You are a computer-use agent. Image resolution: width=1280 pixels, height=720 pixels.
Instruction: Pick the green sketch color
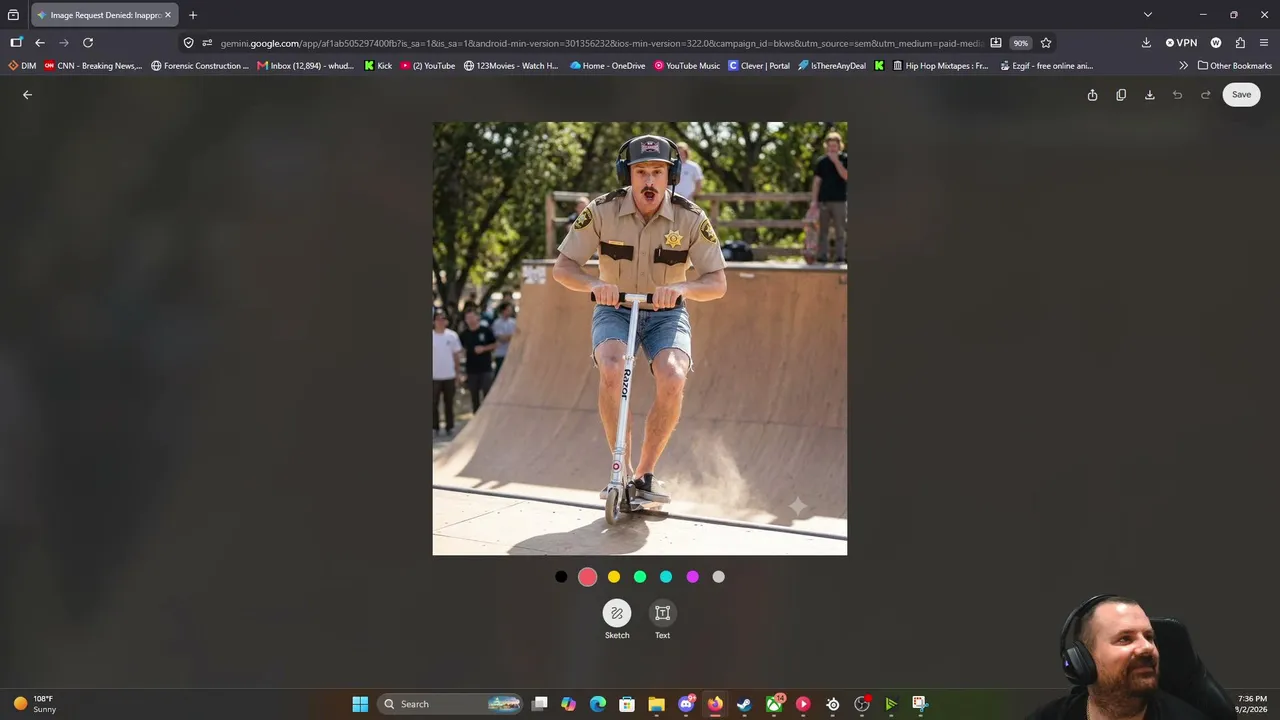(x=640, y=577)
